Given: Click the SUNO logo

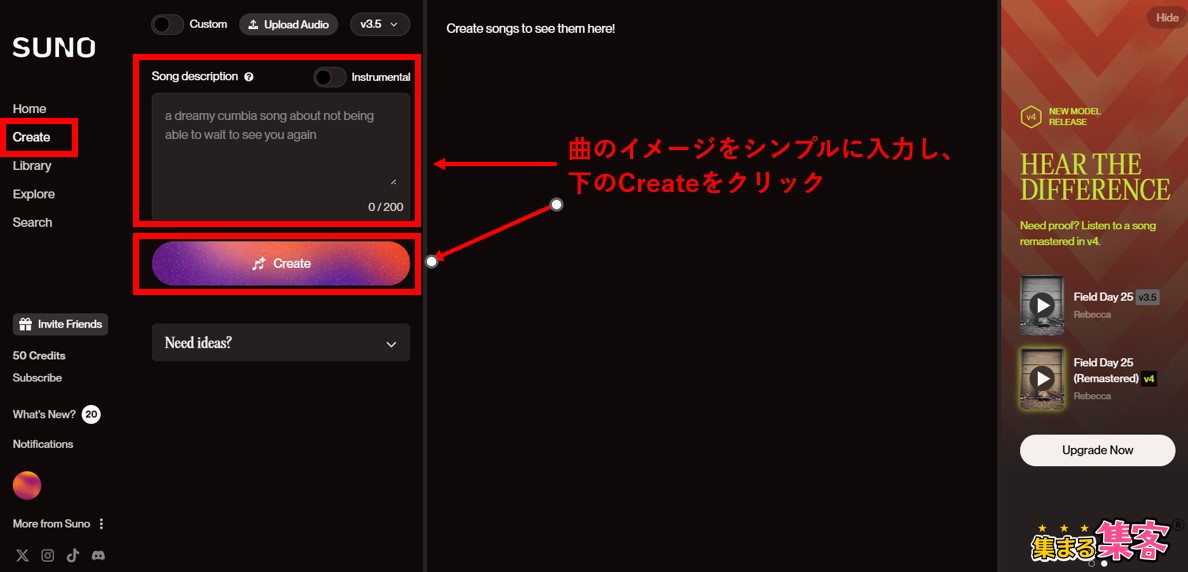Looking at the screenshot, I should pos(54,48).
